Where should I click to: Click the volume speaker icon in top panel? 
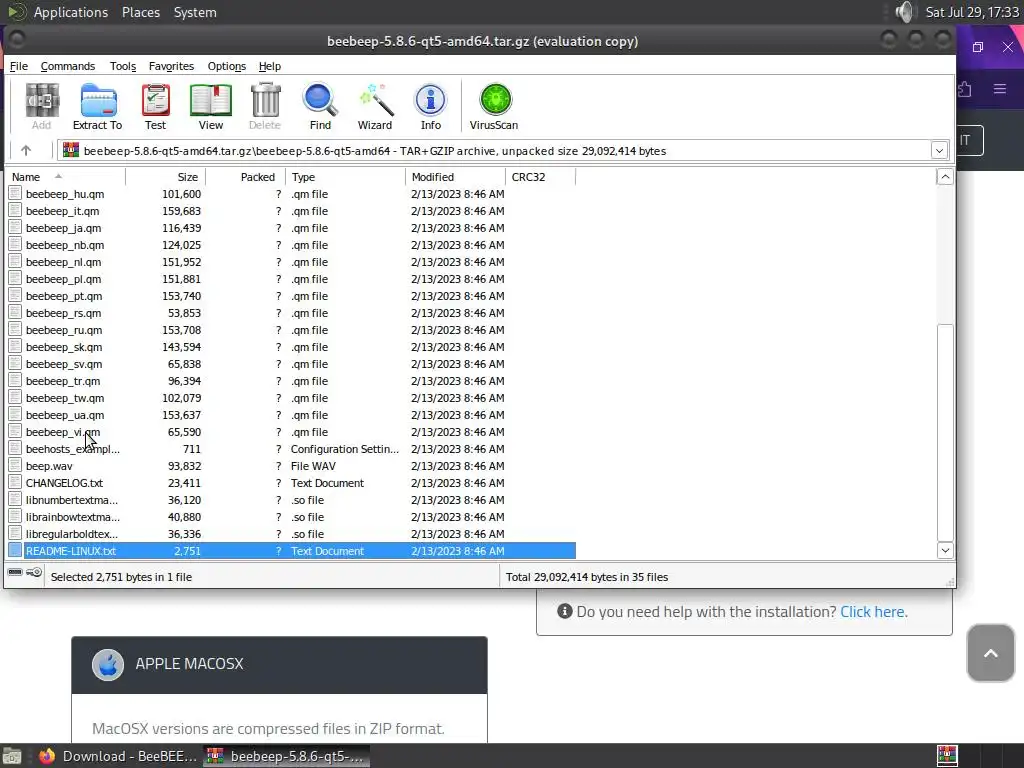[904, 12]
